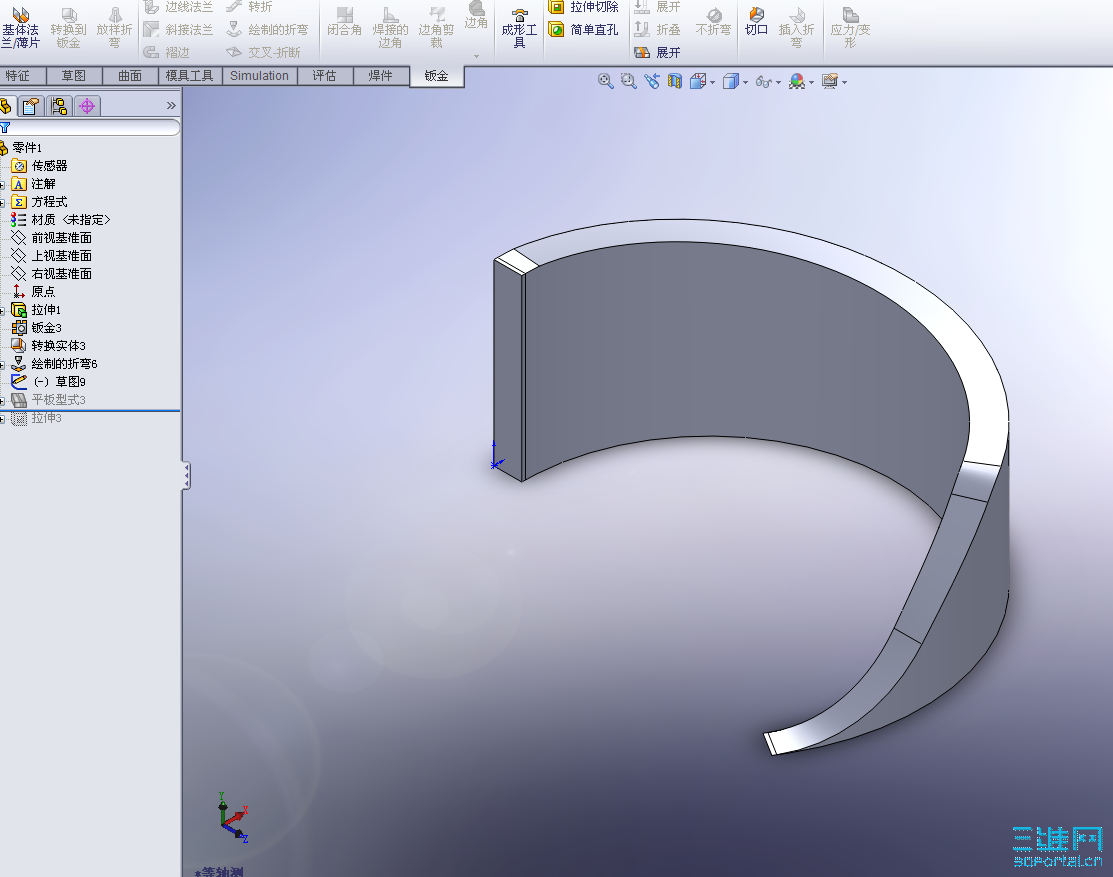Switch to the 焊件 (Weldments) tab
Image resolution: width=1113 pixels, height=877 pixels.
tap(380, 76)
